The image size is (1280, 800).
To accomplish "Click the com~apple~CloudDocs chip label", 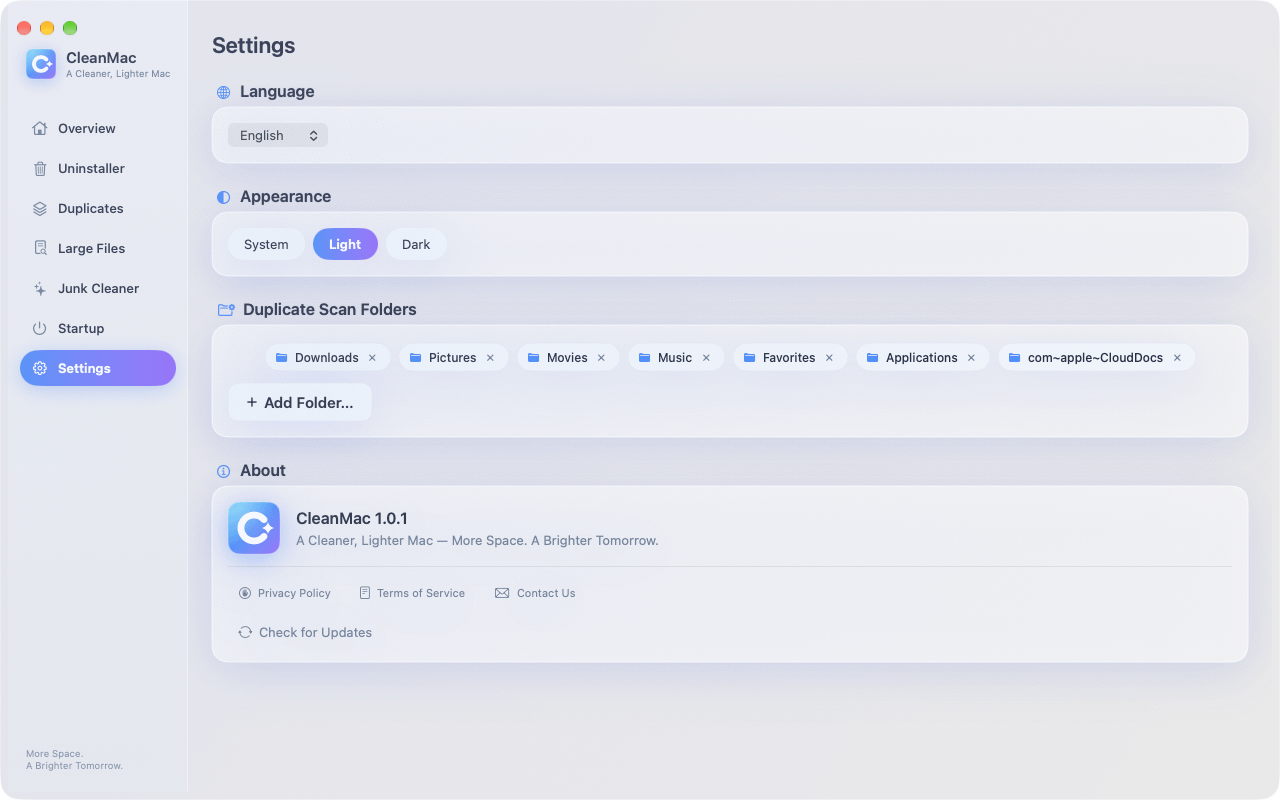I will pos(1095,358).
